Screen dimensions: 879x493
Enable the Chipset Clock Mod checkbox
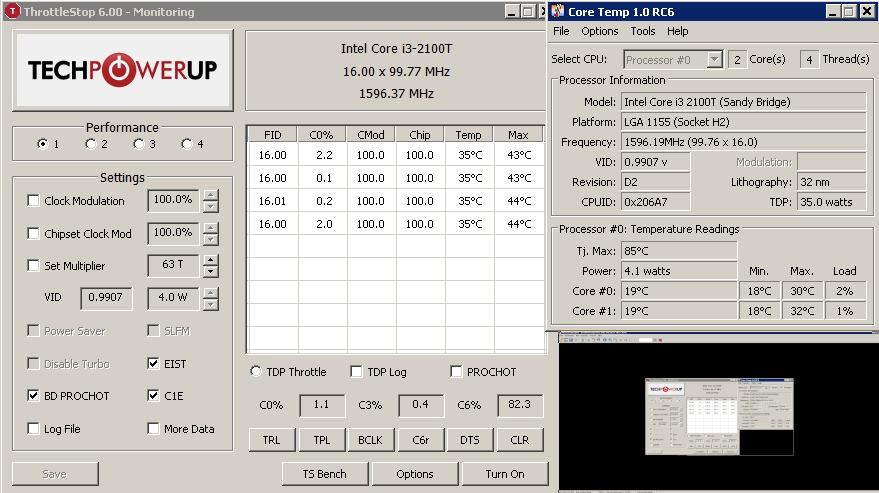click(33, 233)
